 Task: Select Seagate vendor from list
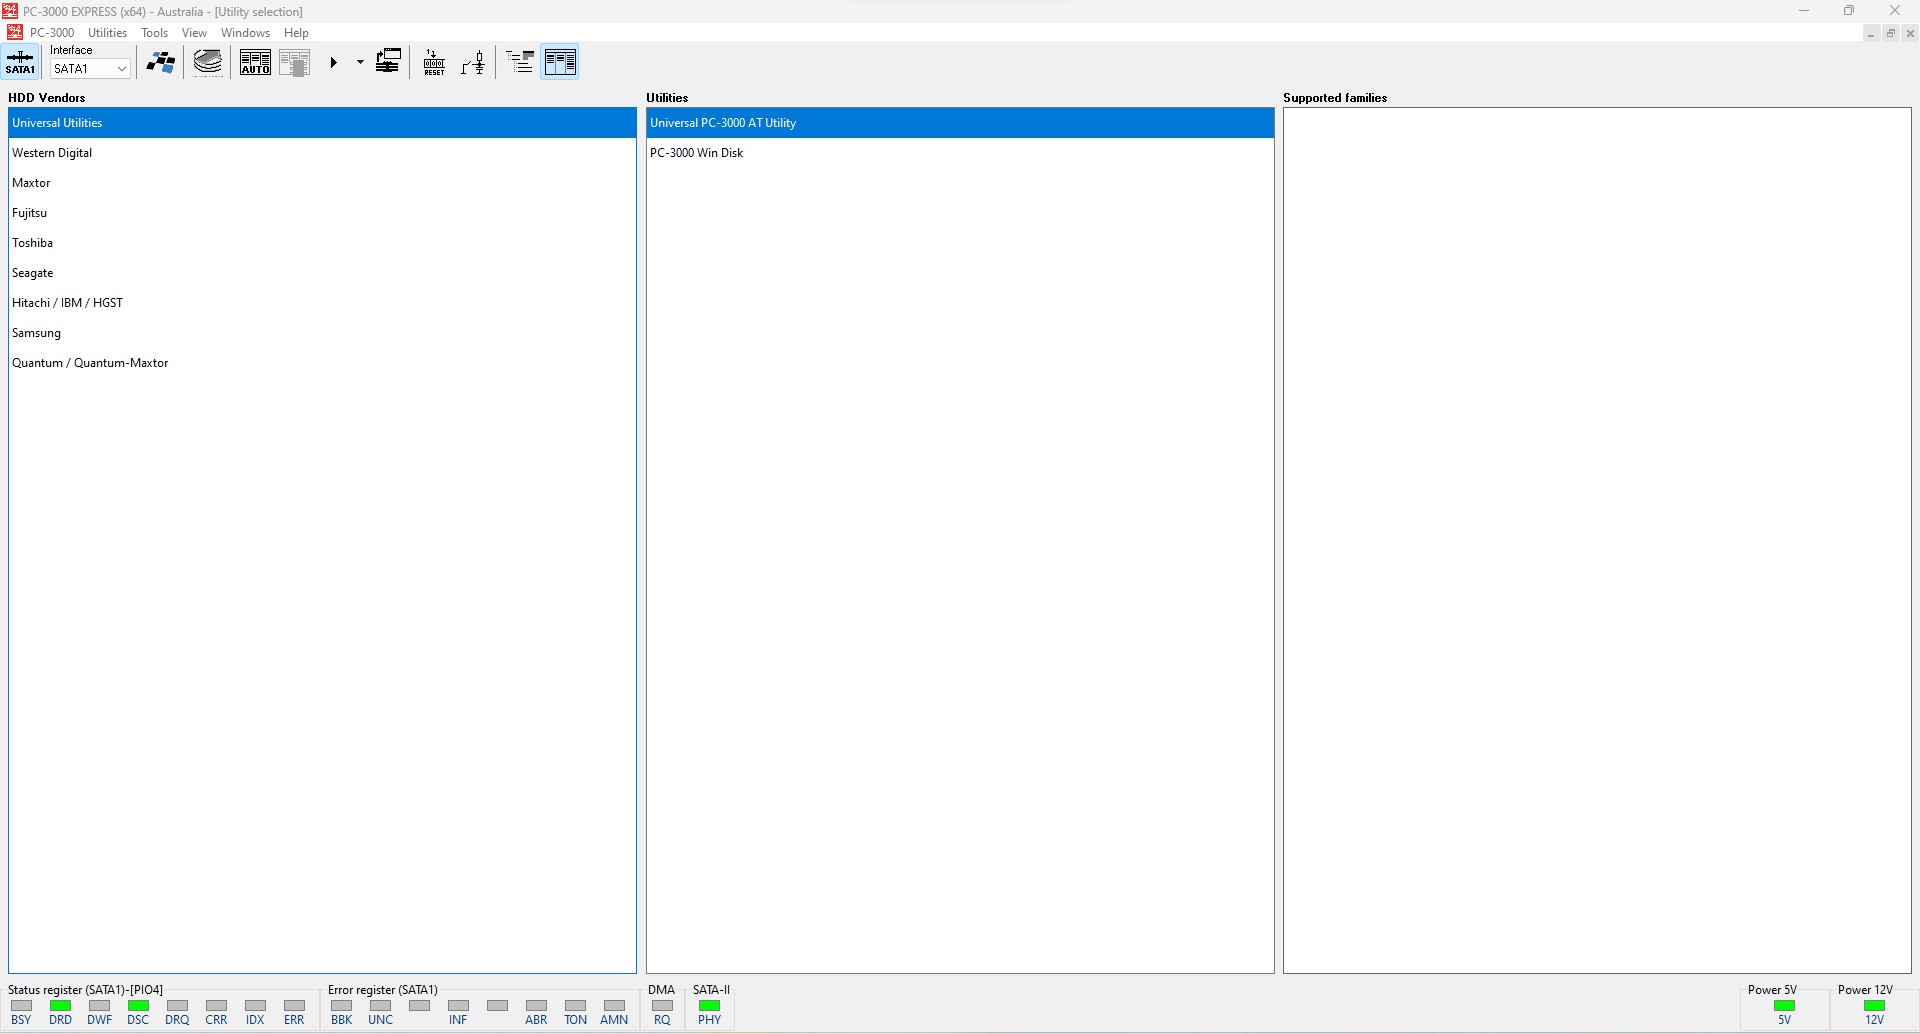33,273
